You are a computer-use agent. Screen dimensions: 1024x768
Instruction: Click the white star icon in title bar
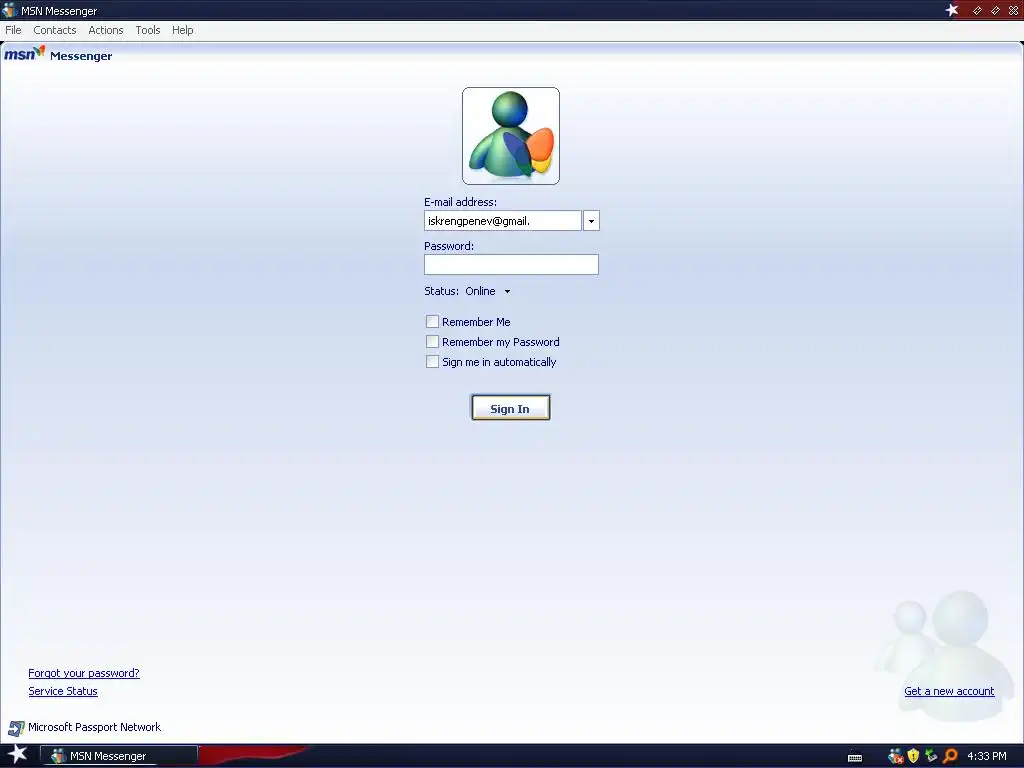point(952,10)
